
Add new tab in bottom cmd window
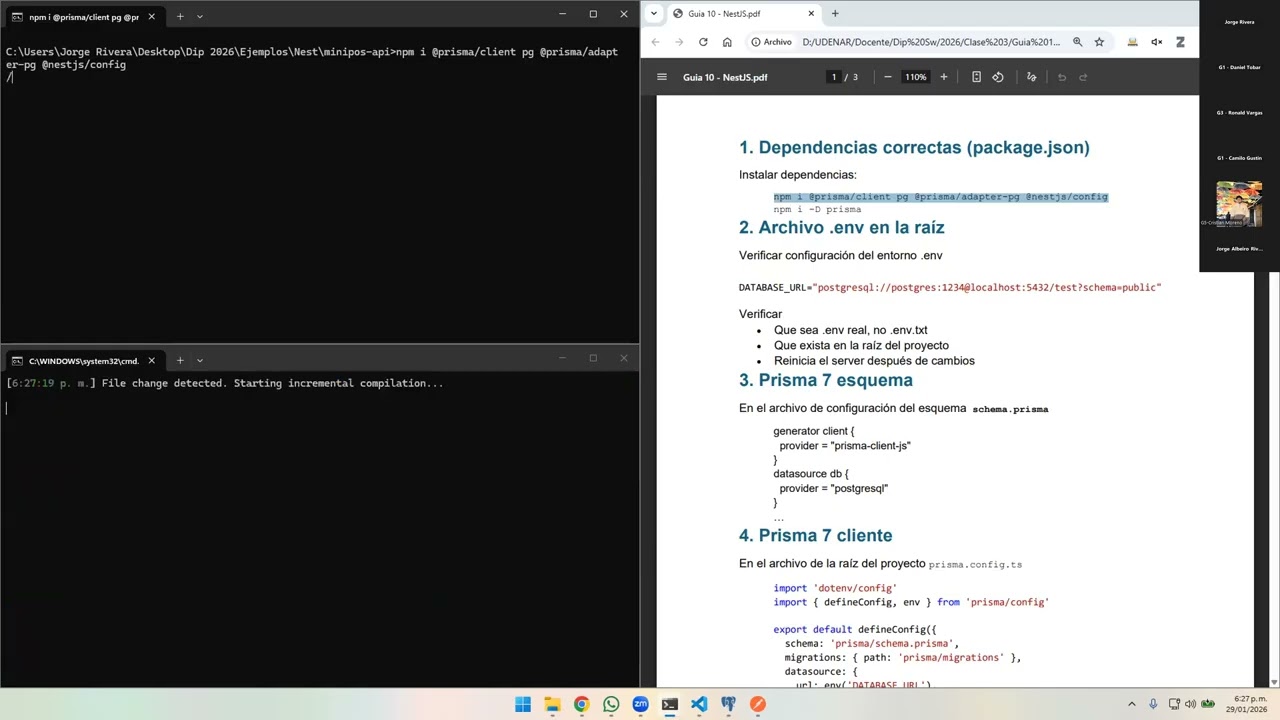(x=180, y=360)
